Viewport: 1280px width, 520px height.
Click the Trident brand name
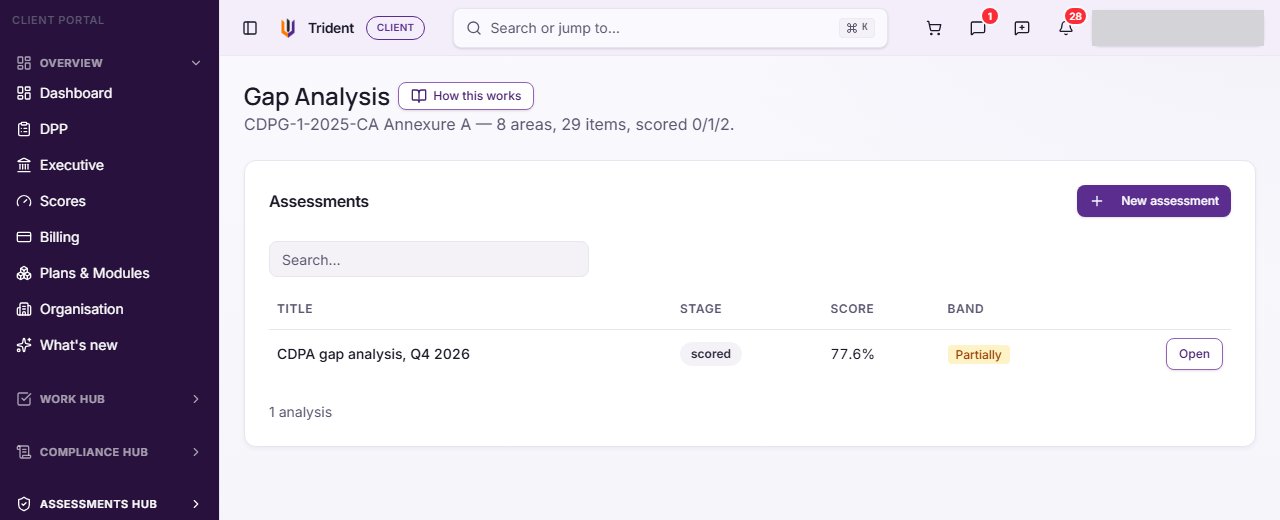[x=331, y=28]
